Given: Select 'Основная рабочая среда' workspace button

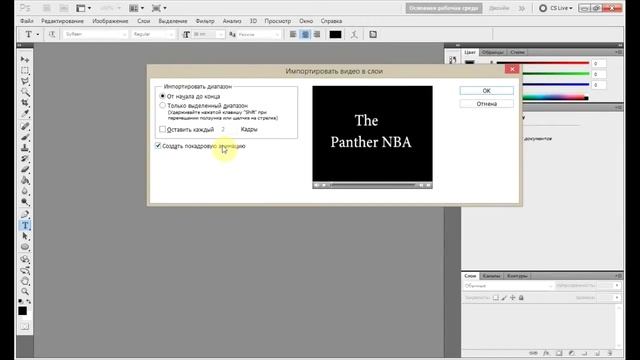Looking at the screenshot, I should click(444, 8).
